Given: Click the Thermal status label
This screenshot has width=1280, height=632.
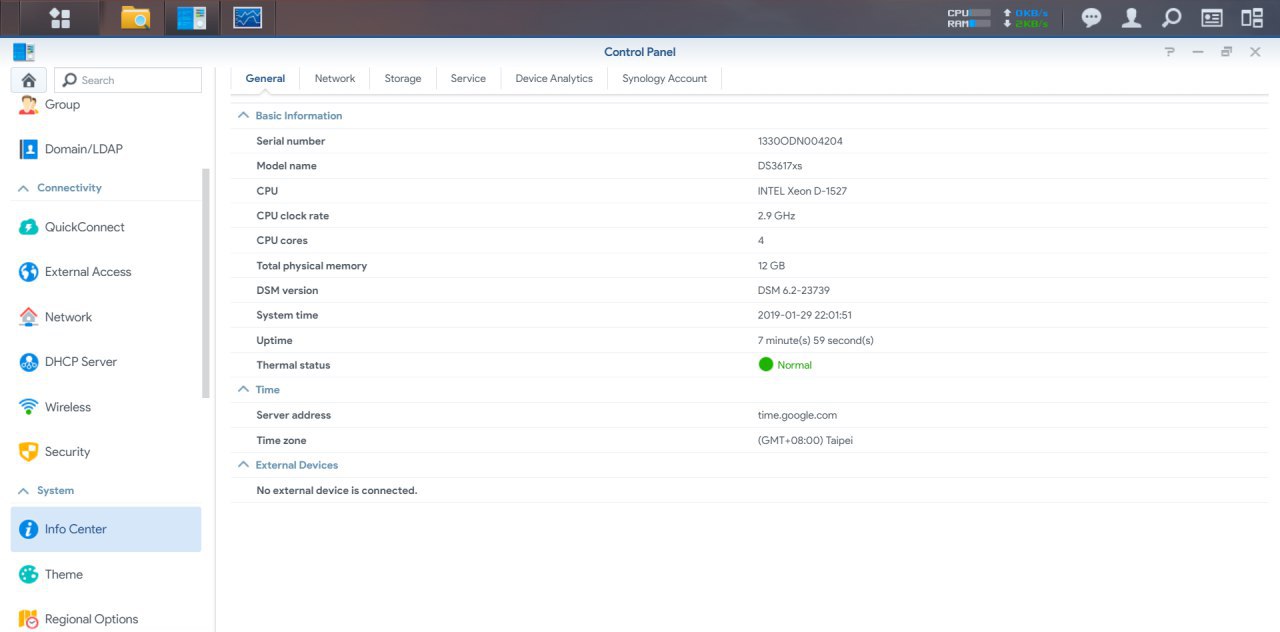Looking at the screenshot, I should coord(293,365).
